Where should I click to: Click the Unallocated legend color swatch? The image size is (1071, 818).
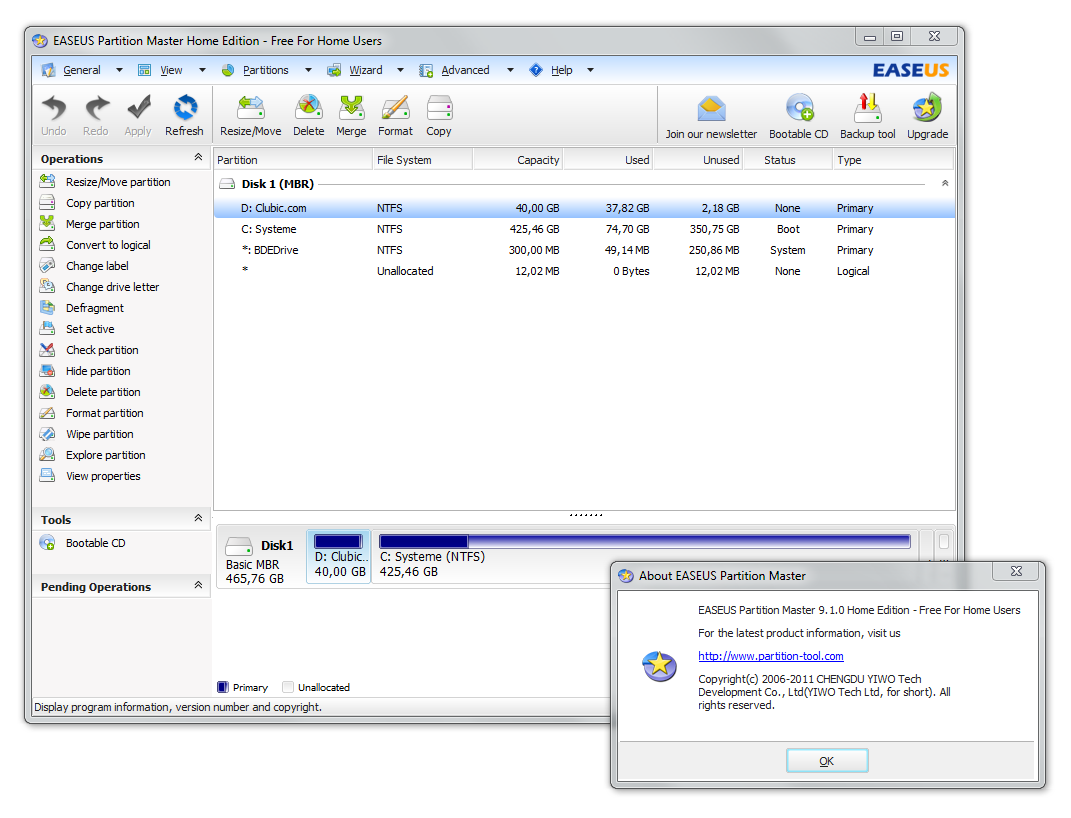pos(288,687)
